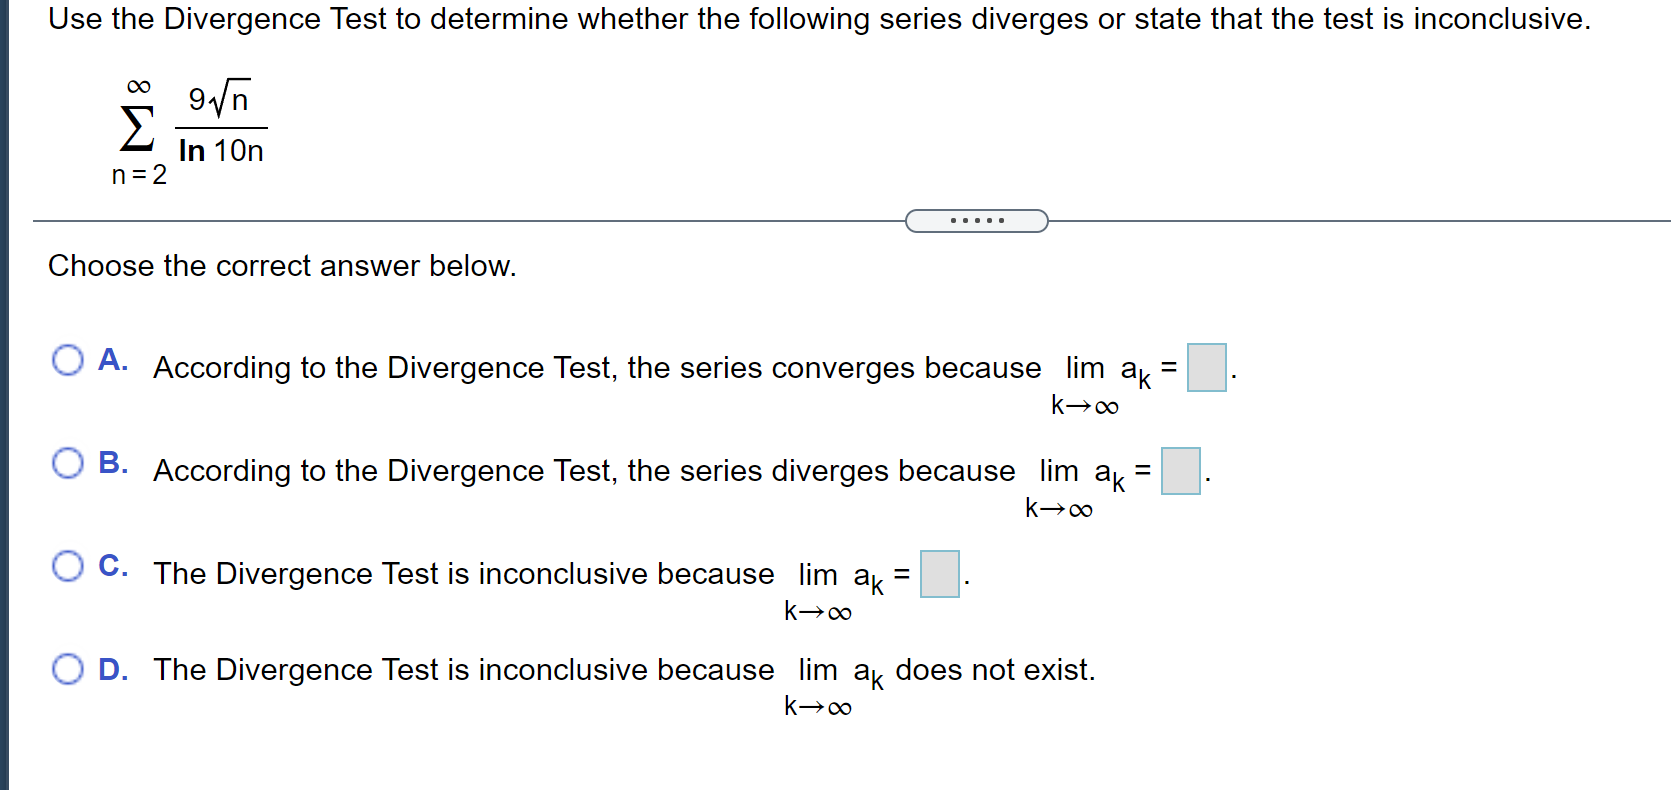Collapse the question area using the dotted pill

click(x=977, y=220)
